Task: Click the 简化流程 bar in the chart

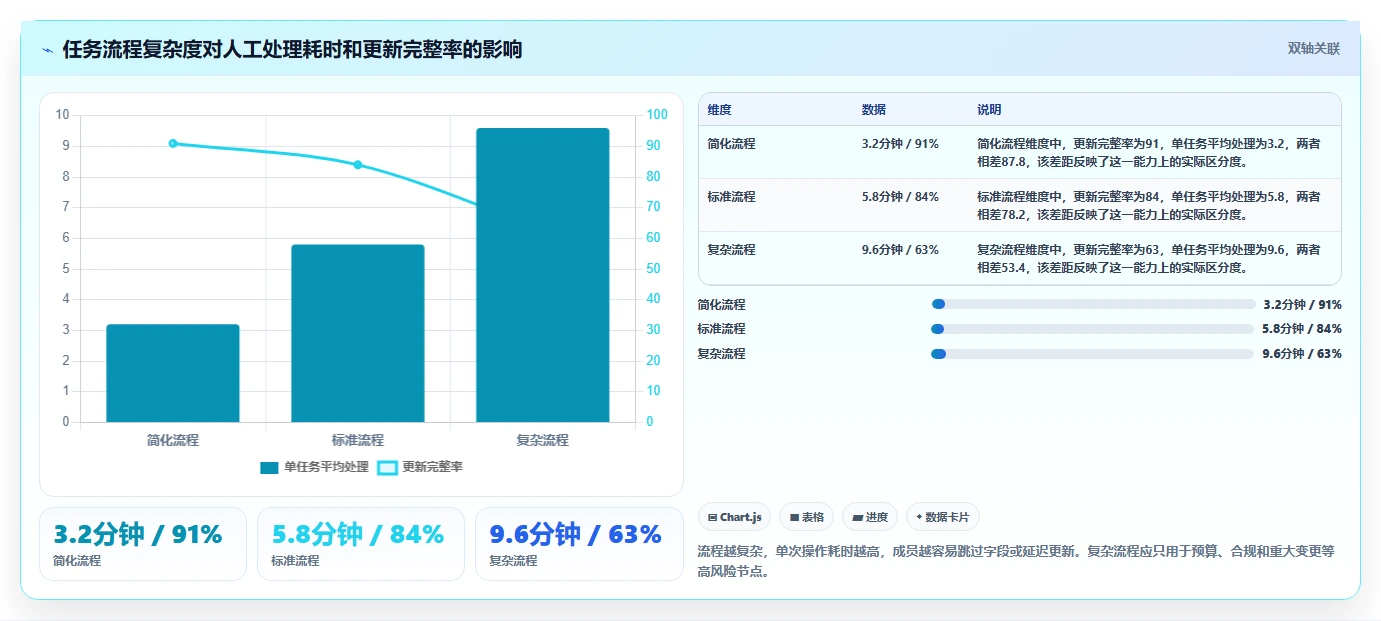Action: [173, 373]
